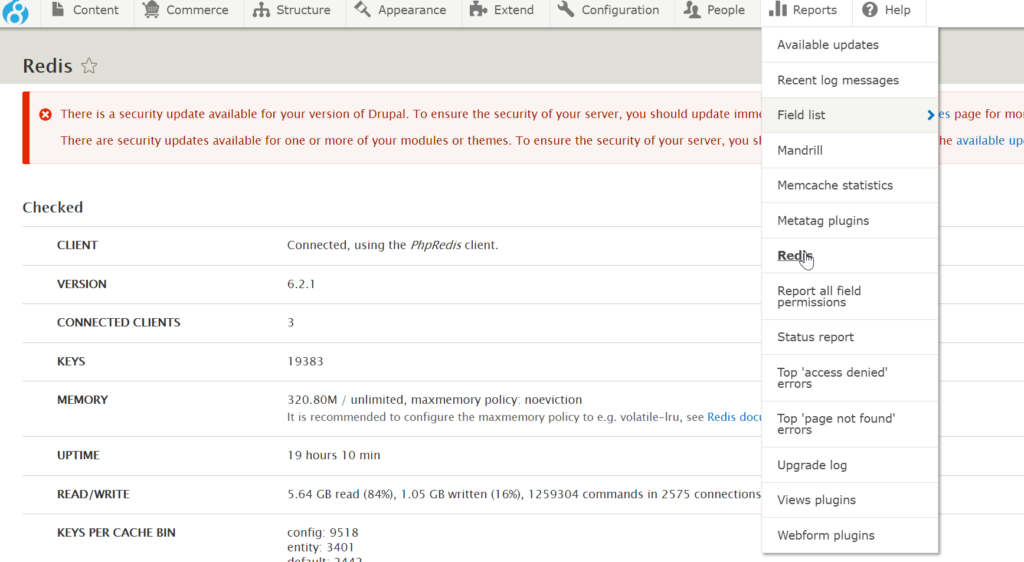Expand Field list submenu arrow
Viewport: 1024px width, 562px height.
pos(930,115)
